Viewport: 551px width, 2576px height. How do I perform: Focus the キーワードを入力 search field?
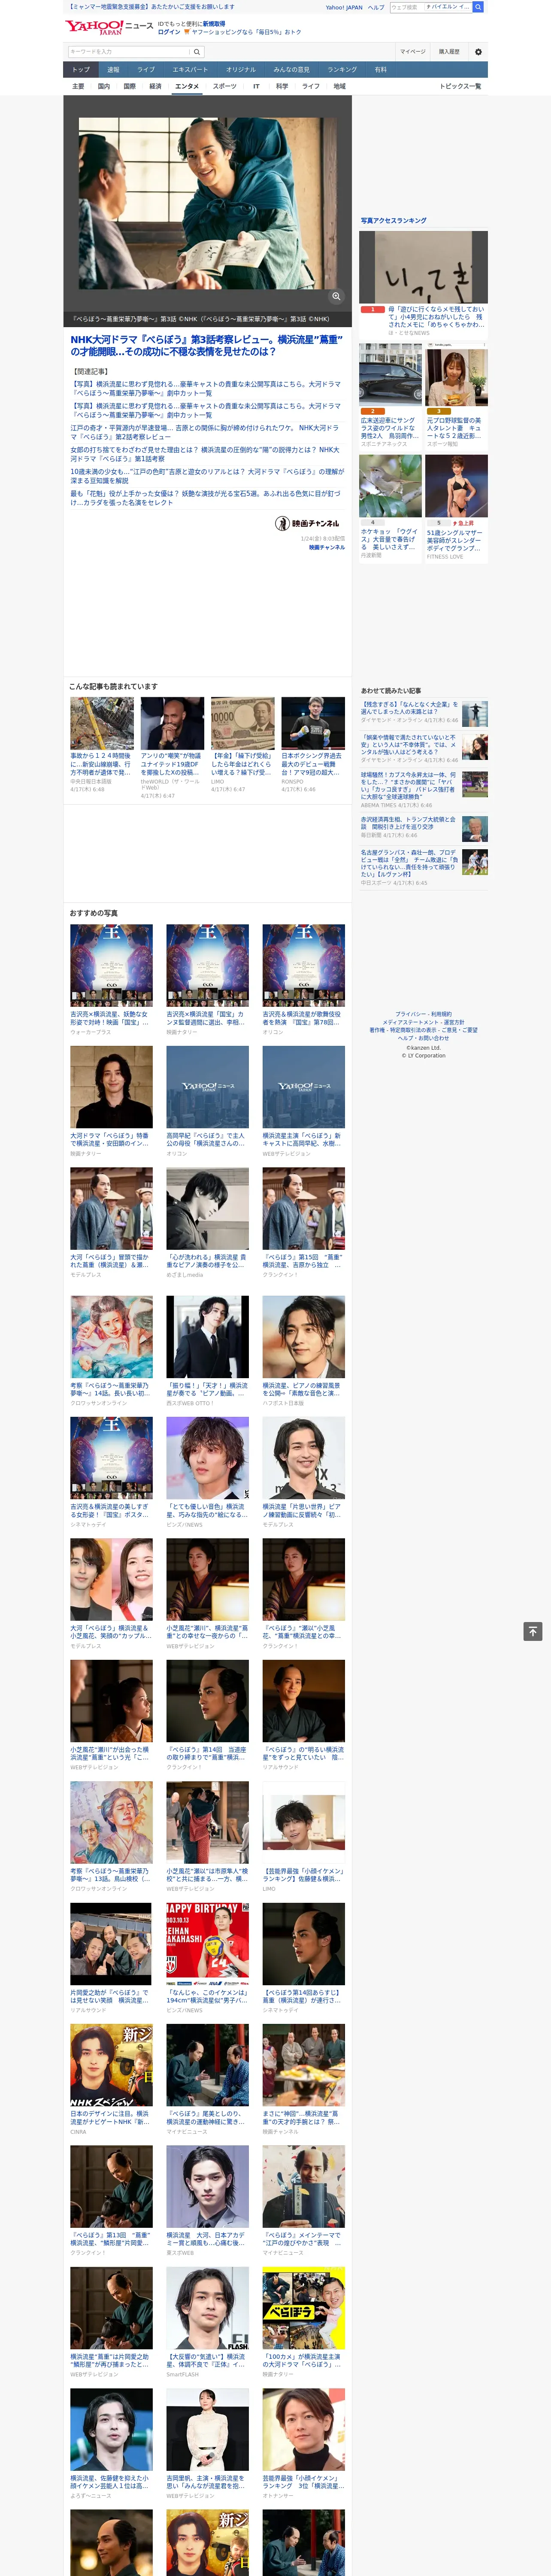pyautogui.click(x=129, y=52)
